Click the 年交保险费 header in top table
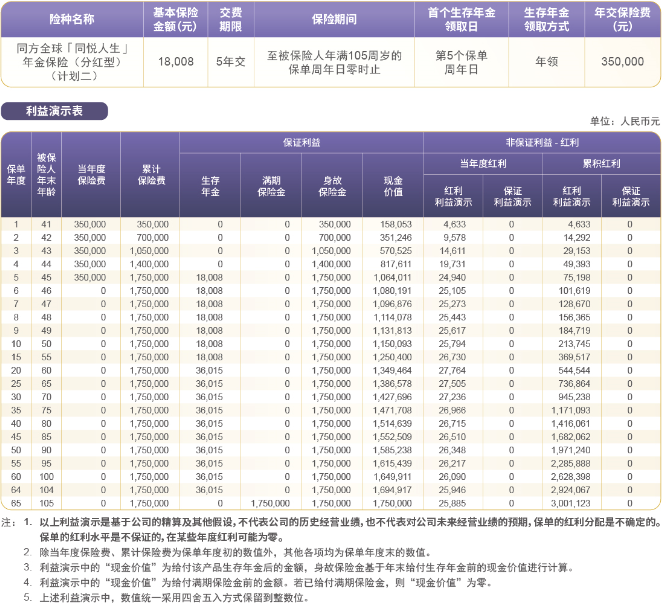 tap(623, 19)
